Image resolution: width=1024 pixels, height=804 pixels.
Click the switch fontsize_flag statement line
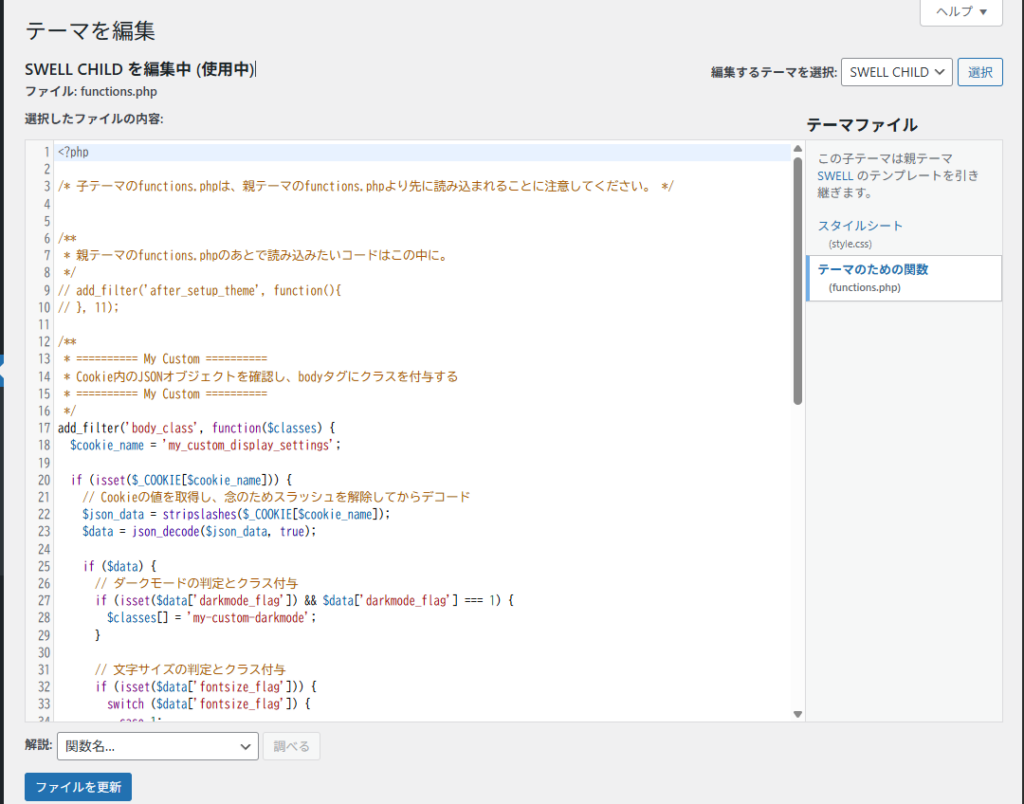point(210,704)
